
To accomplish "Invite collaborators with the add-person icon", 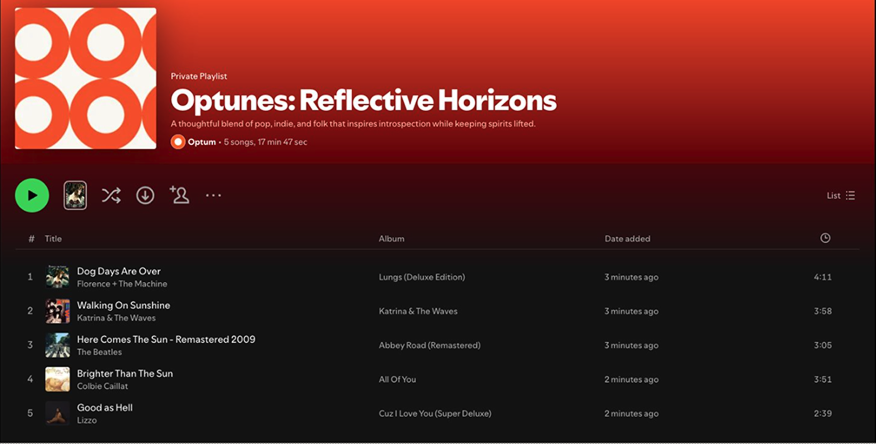I will pos(179,195).
